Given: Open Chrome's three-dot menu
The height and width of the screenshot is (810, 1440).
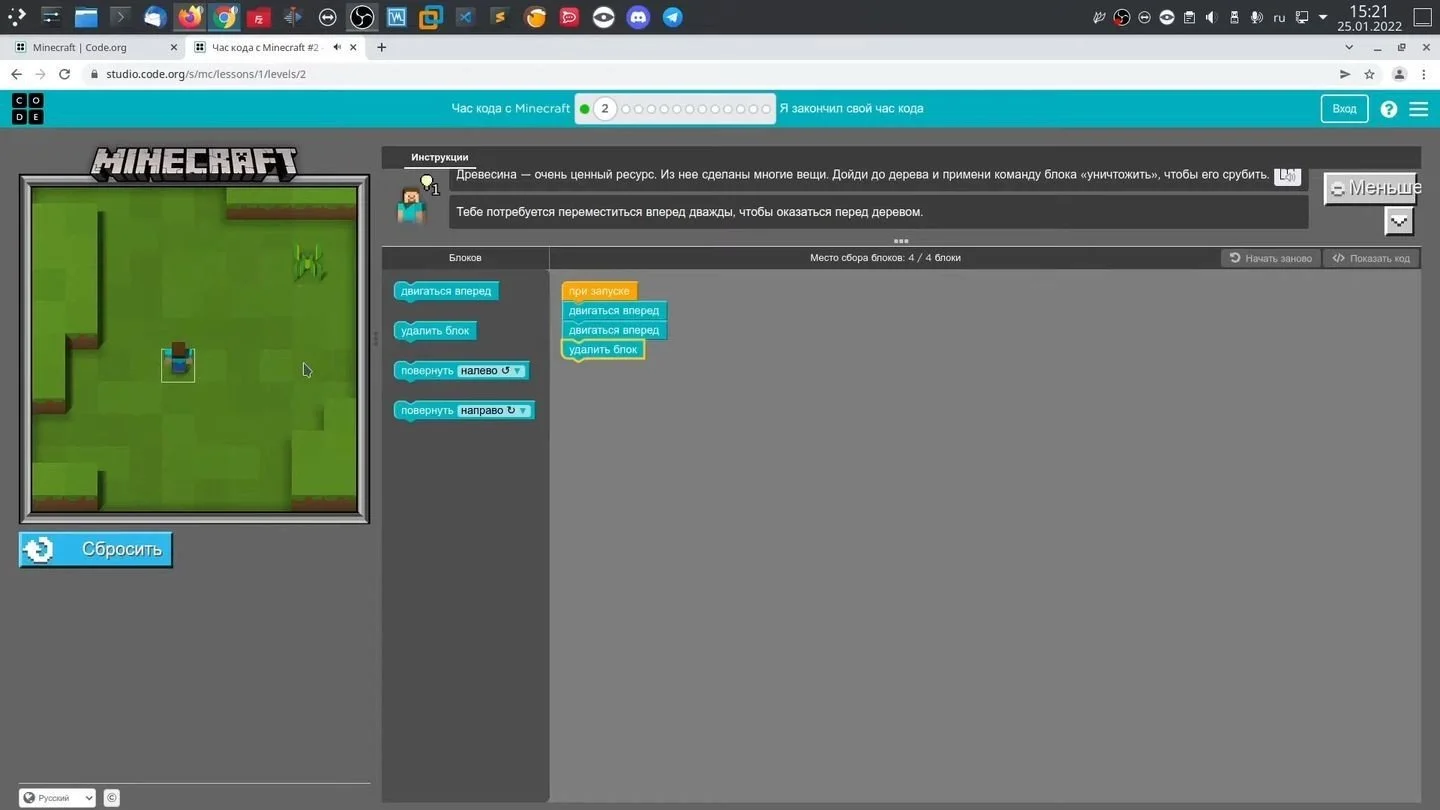Looking at the screenshot, I should point(1424,74).
